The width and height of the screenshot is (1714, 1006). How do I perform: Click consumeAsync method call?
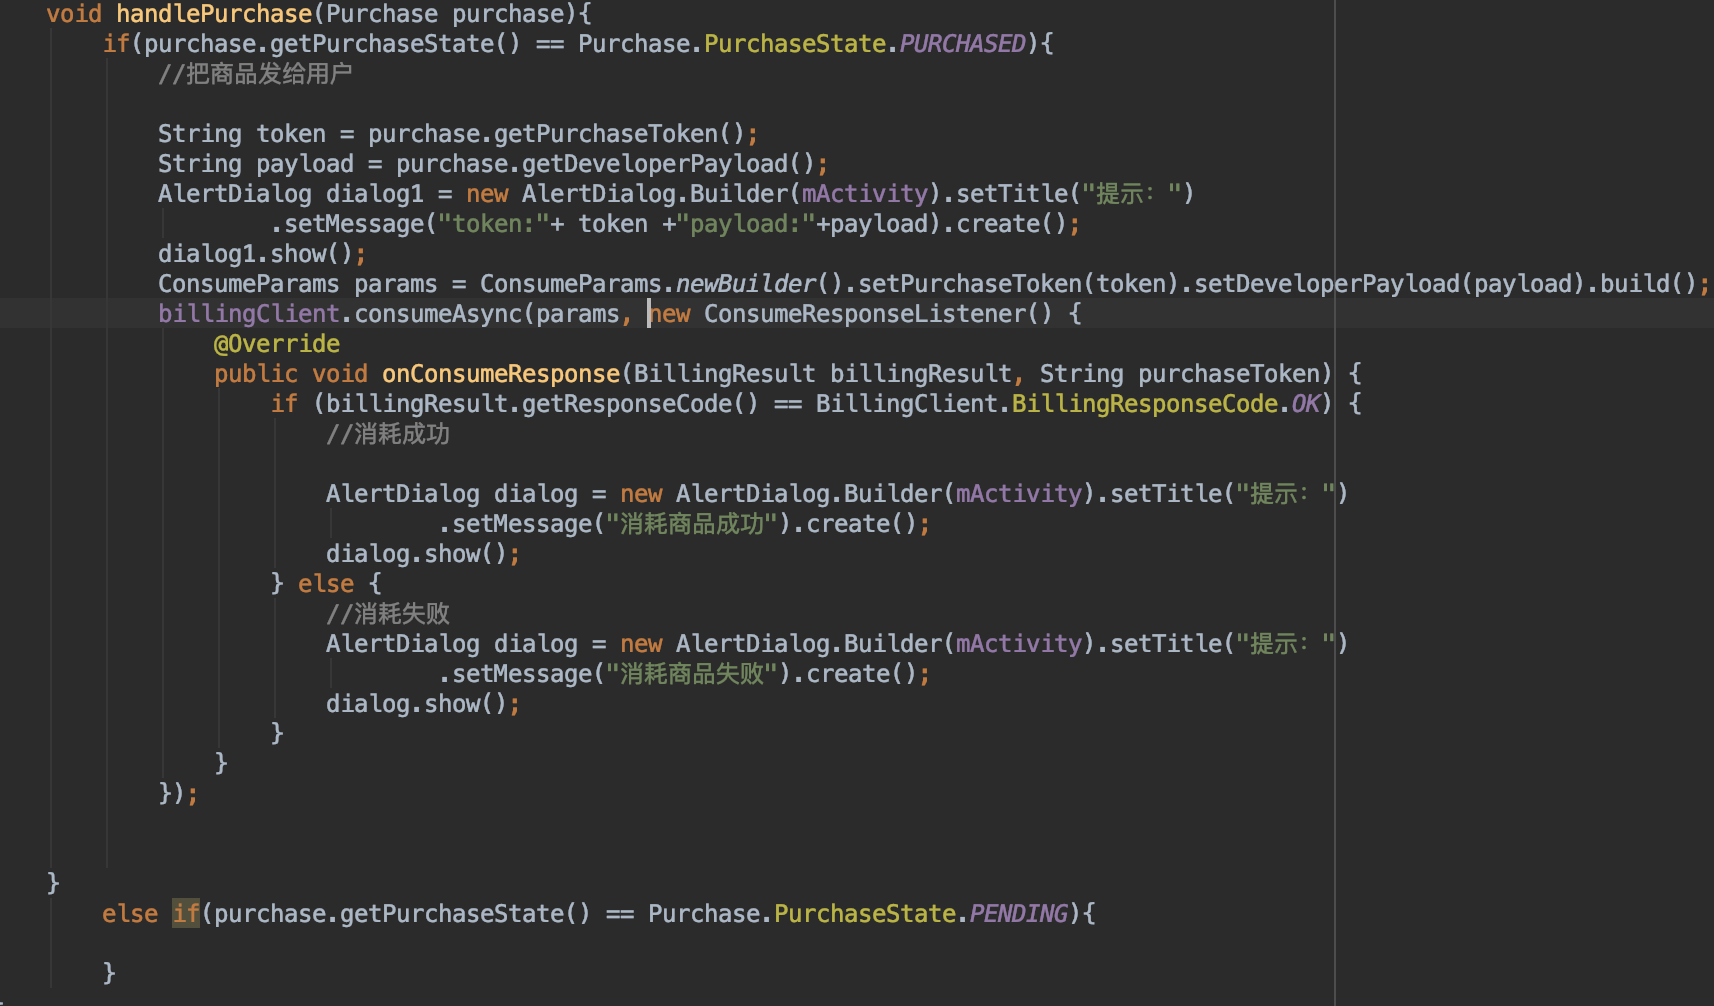tap(438, 314)
